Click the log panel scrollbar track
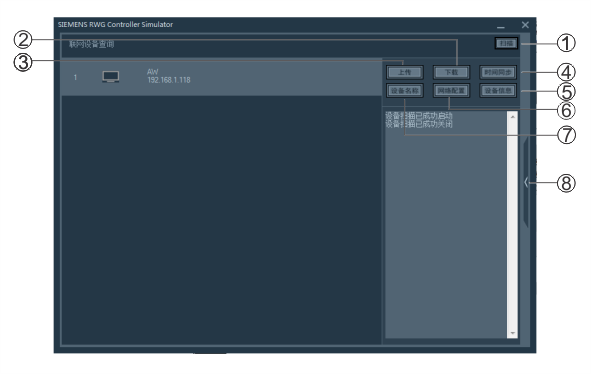The width and height of the screenshot is (591, 374). click(x=512, y=225)
